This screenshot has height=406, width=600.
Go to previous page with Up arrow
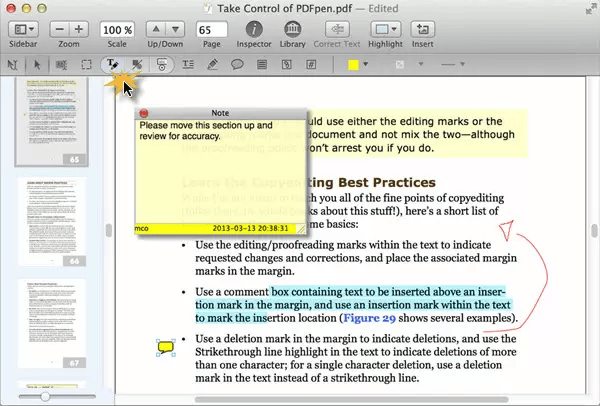click(156, 29)
